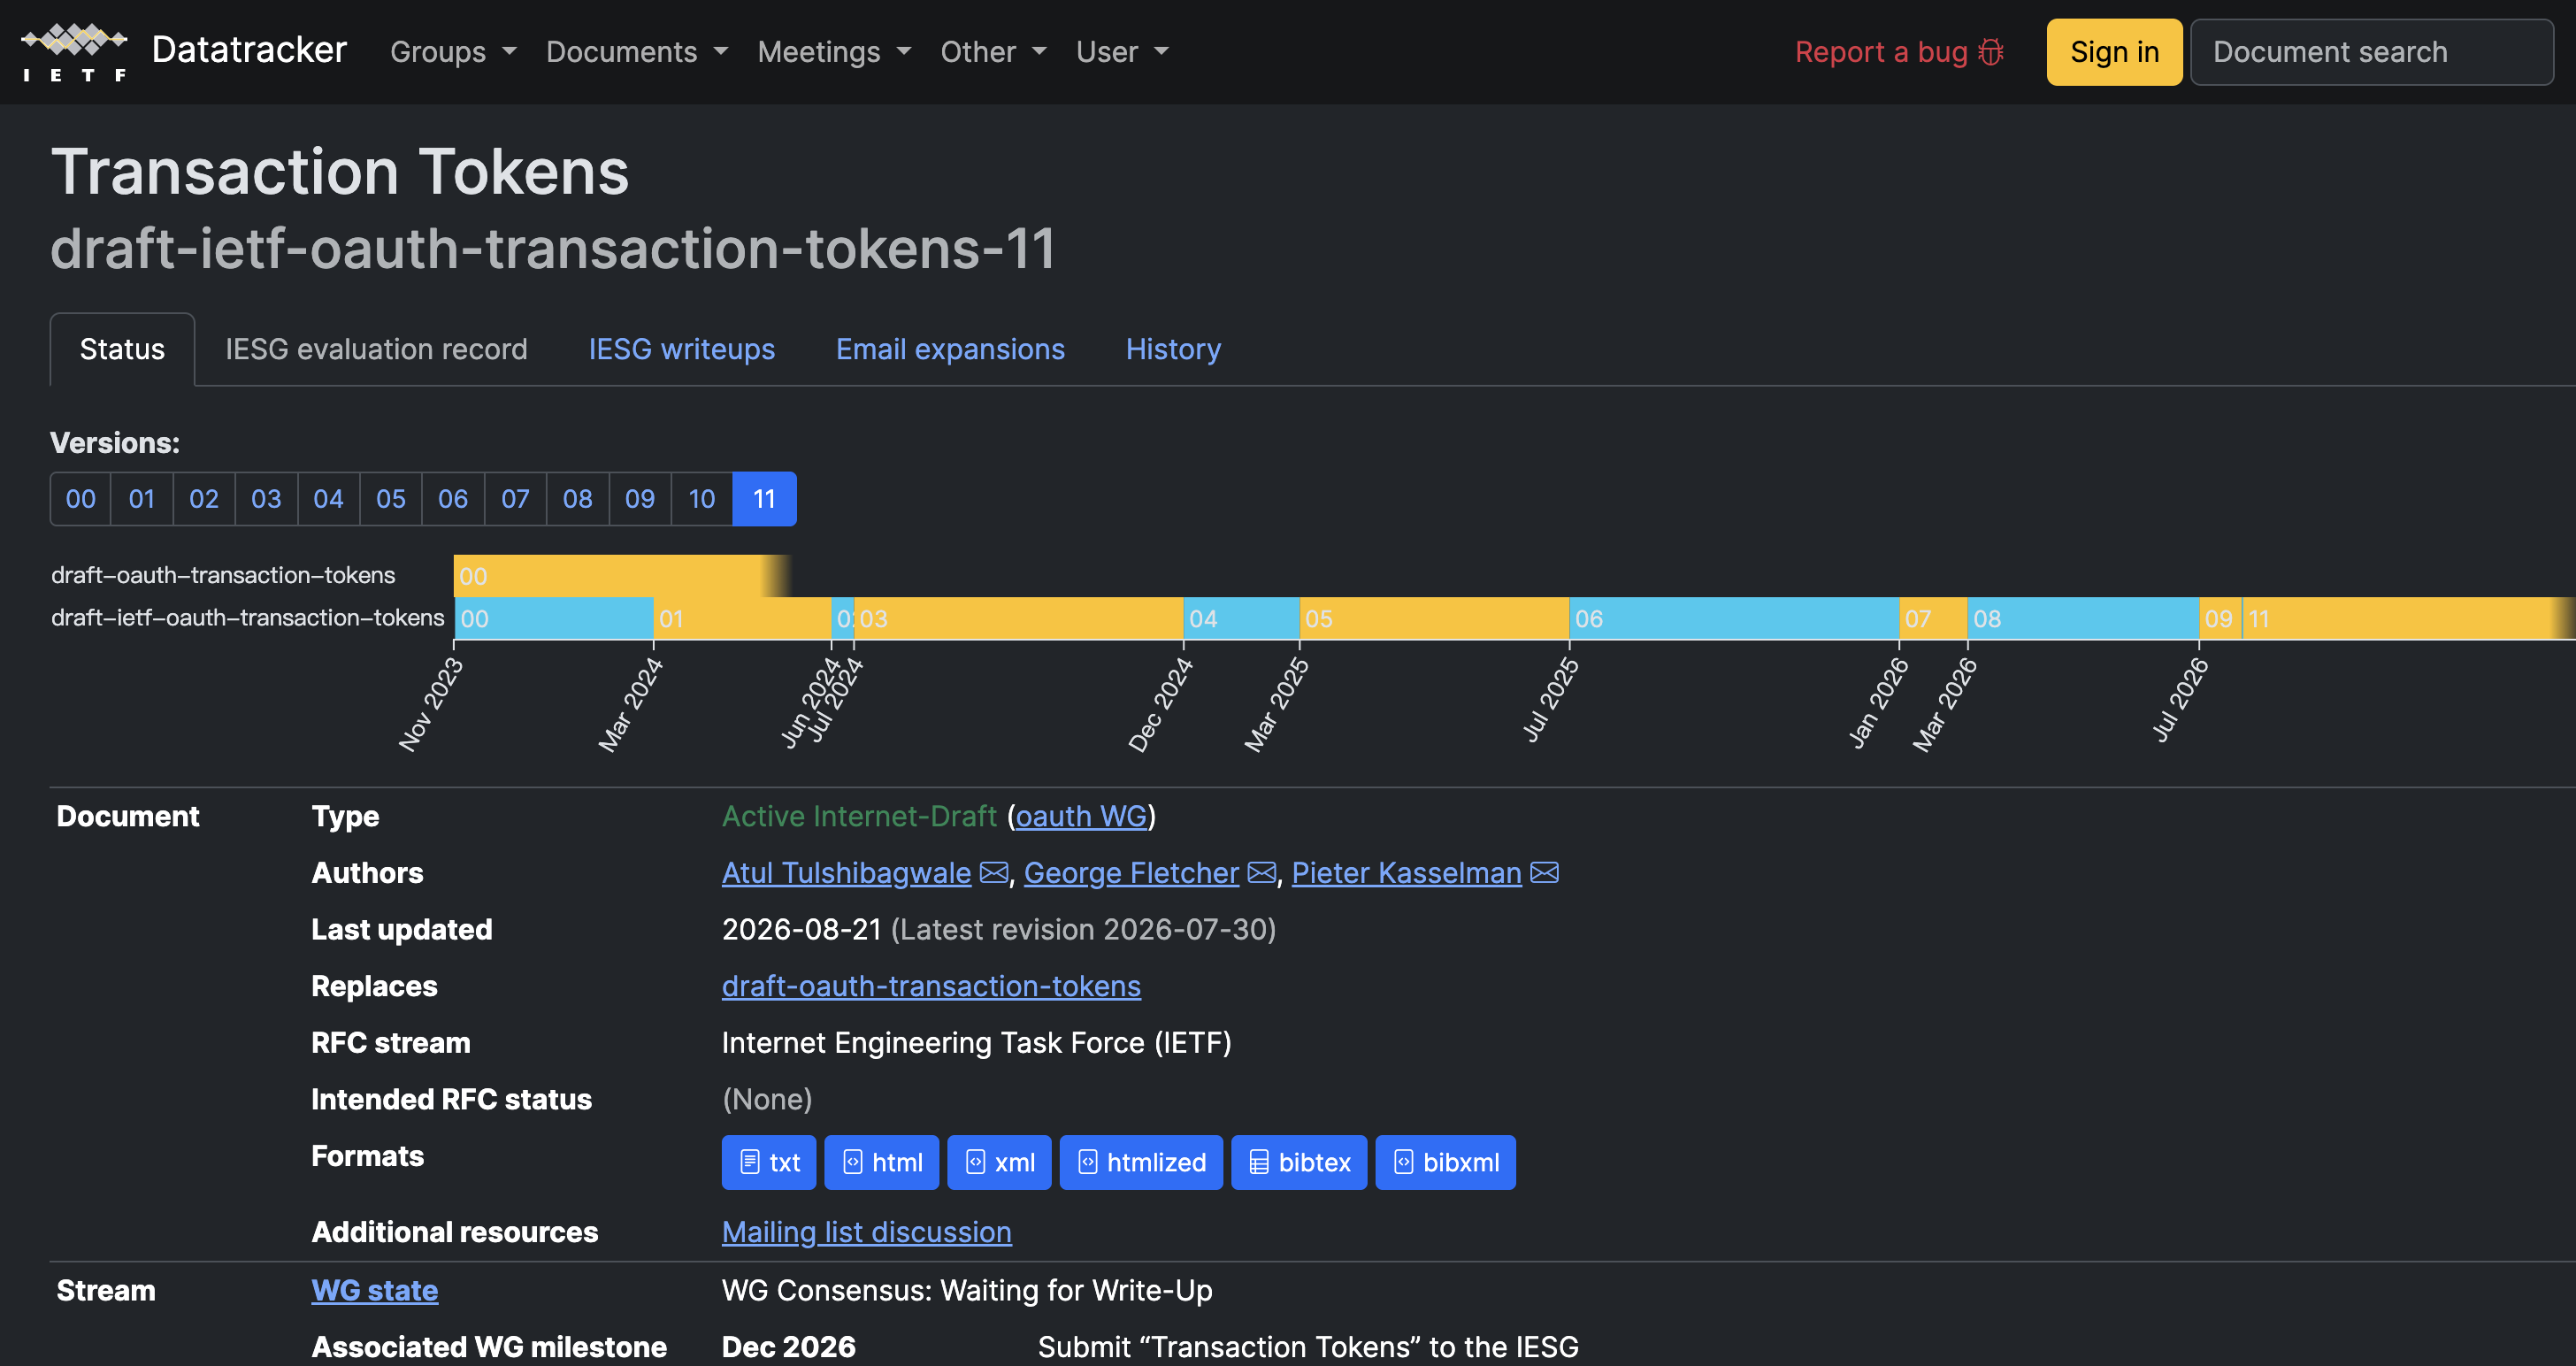Download the bibtex citation
Viewport: 2576px width, 1366px height.
1299,1162
